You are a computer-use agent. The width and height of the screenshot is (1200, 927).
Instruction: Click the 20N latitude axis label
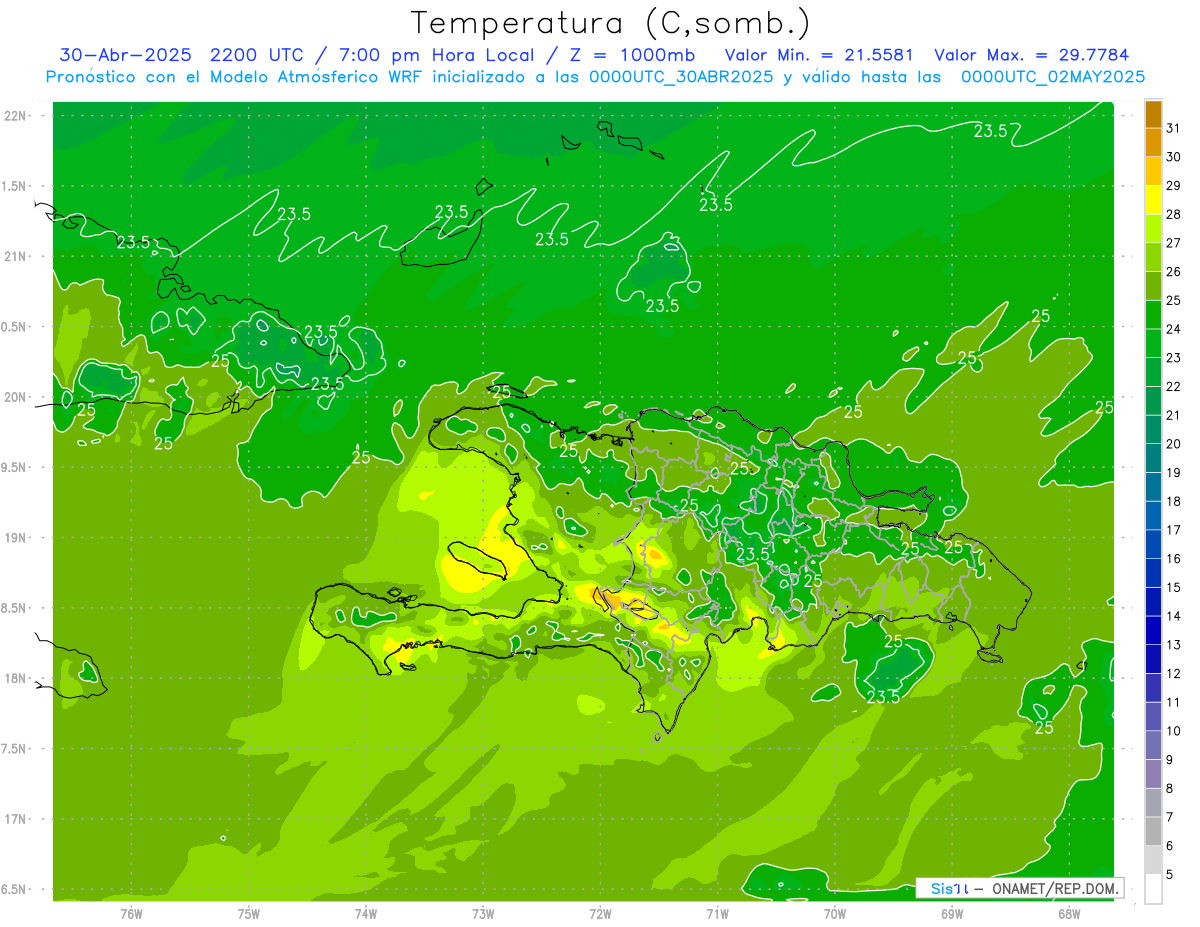17,397
